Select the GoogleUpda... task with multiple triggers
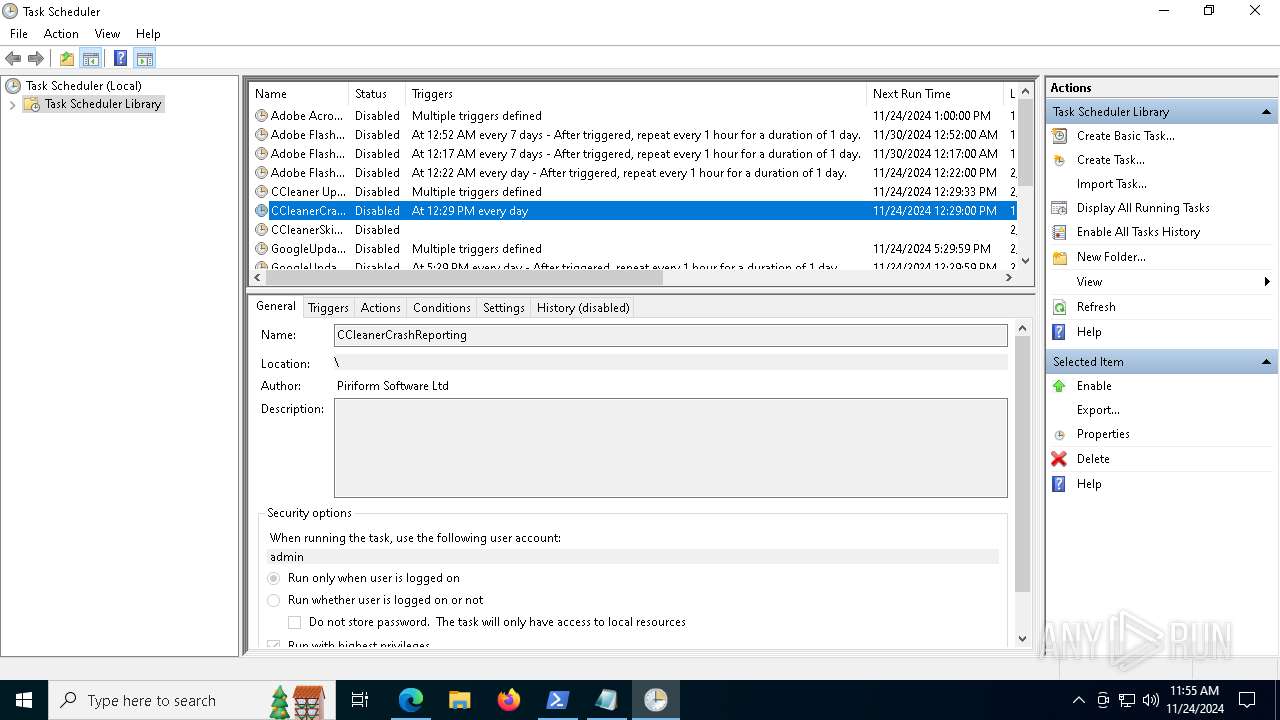The image size is (1280, 720). (x=633, y=249)
